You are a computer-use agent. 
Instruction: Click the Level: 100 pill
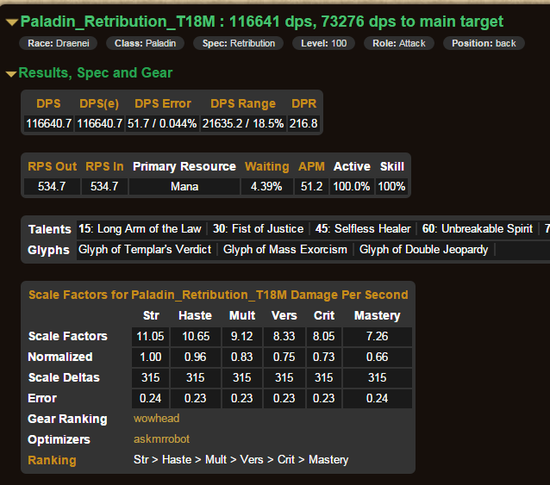pyautogui.click(x=324, y=43)
